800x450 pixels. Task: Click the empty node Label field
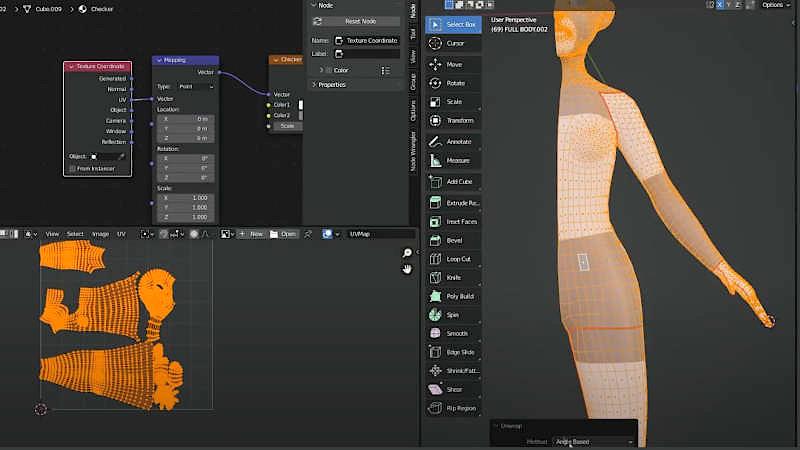(367, 54)
